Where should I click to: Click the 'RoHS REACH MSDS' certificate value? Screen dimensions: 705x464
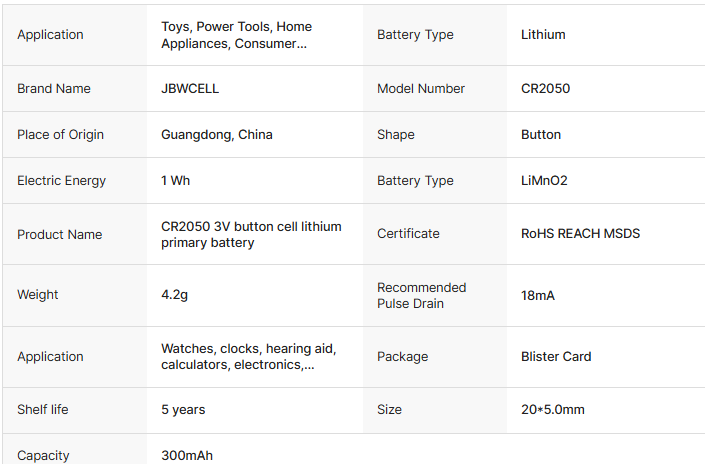pos(580,234)
